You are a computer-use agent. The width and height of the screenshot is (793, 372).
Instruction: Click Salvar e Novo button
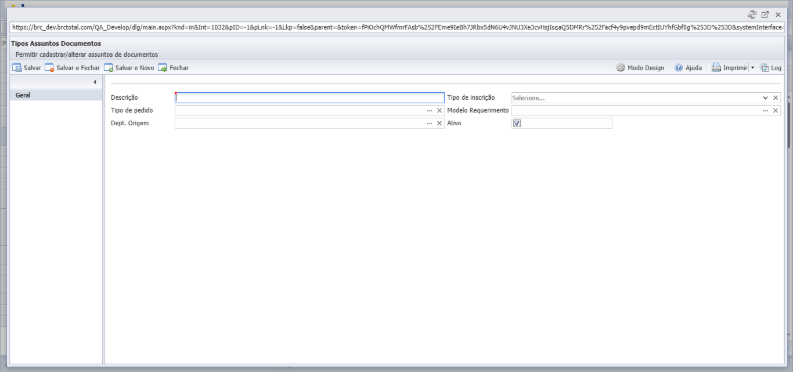[x=129, y=68]
